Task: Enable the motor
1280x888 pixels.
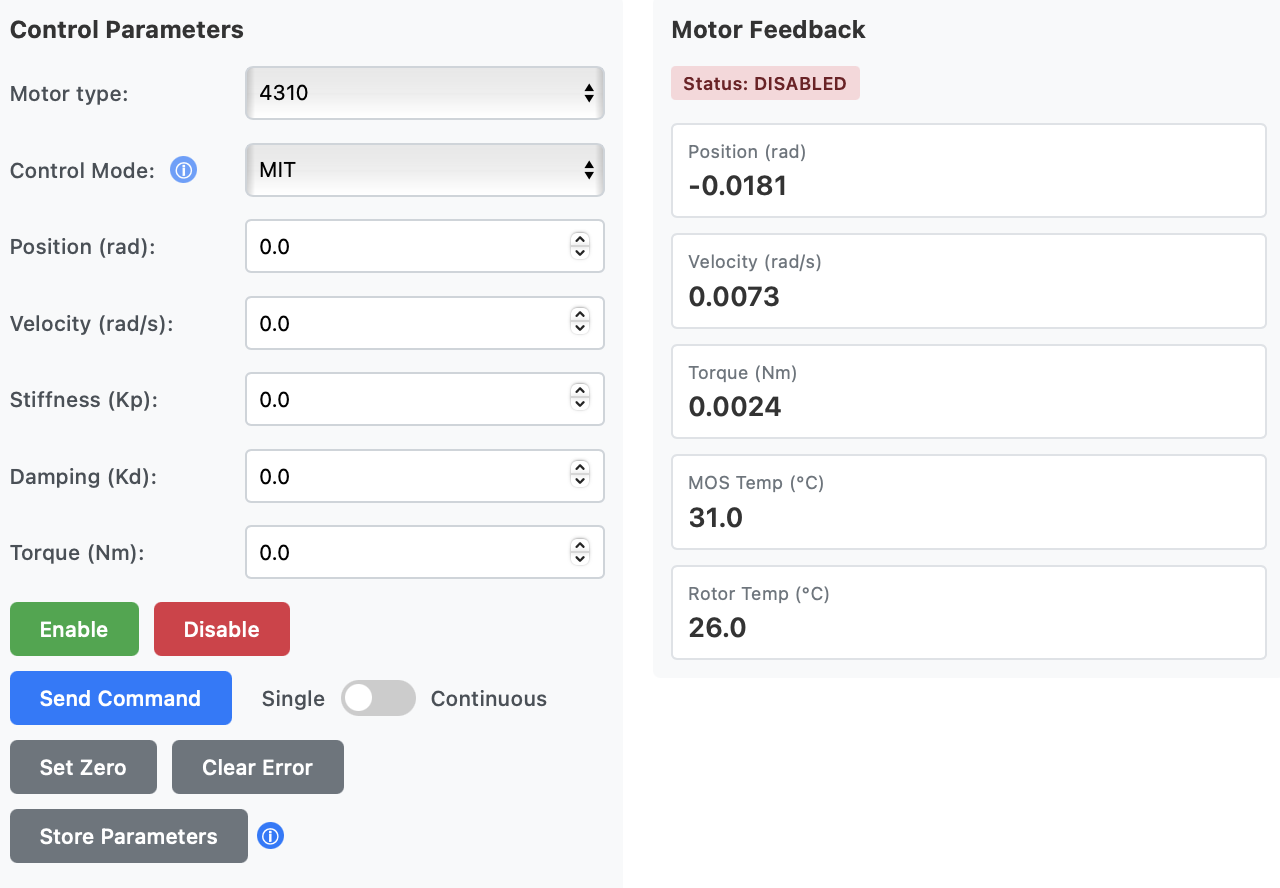Action: (74, 629)
